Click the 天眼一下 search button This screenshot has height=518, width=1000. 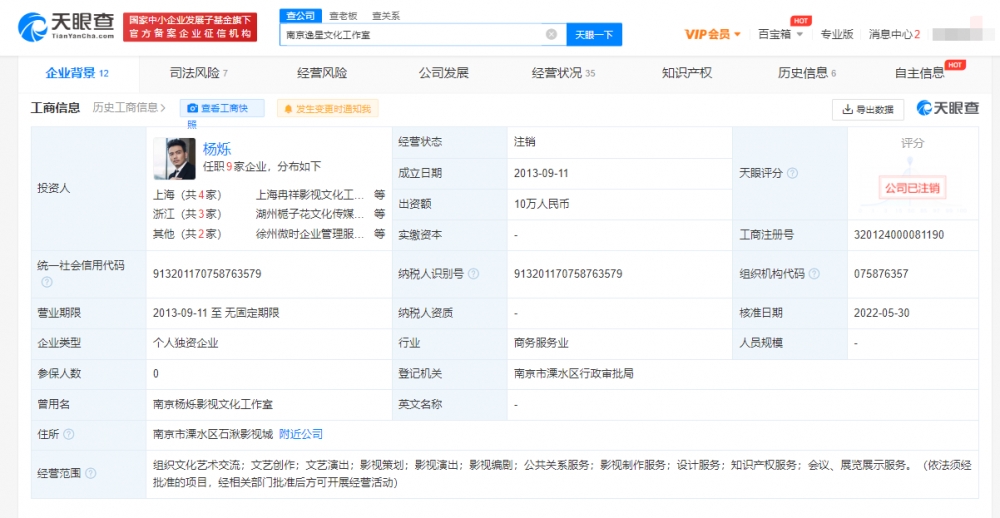594,34
